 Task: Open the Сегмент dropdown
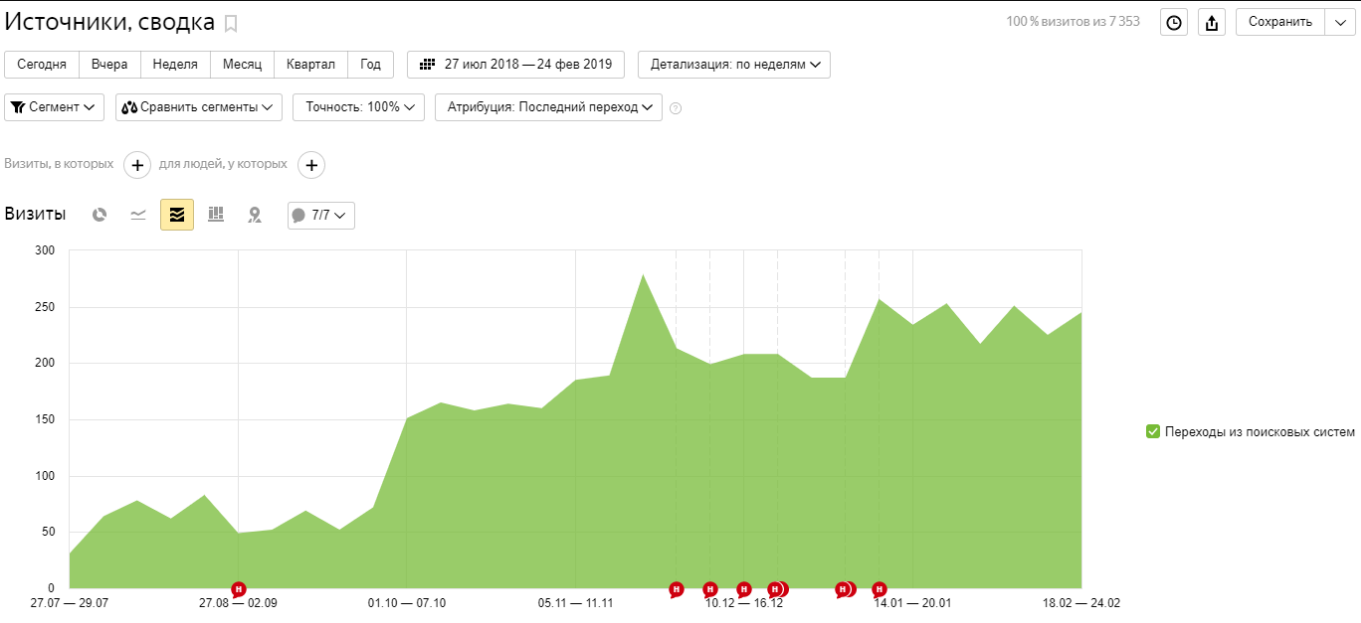[x=55, y=107]
